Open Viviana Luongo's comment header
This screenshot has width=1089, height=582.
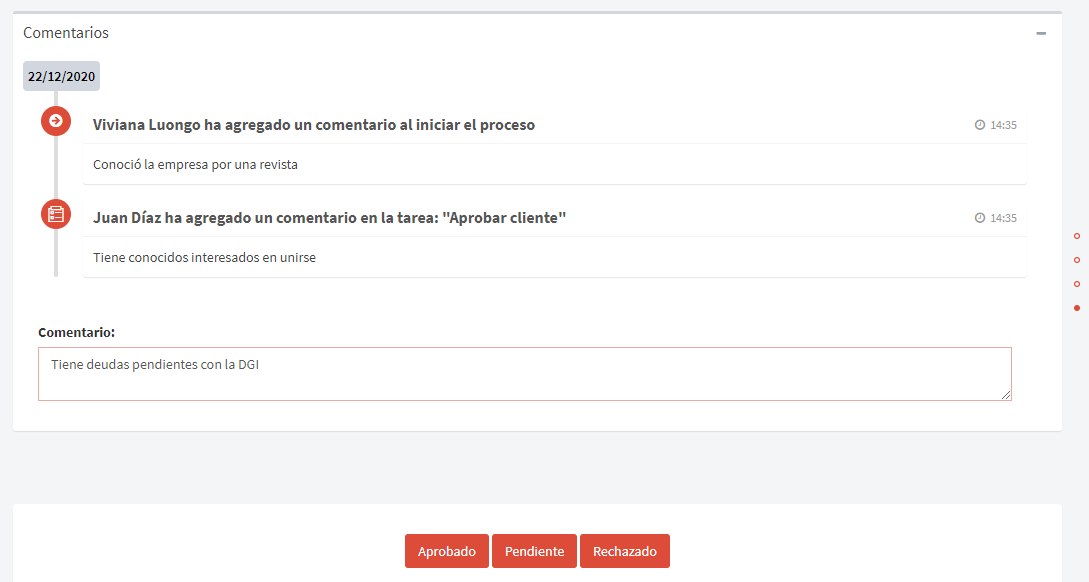(314, 125)
